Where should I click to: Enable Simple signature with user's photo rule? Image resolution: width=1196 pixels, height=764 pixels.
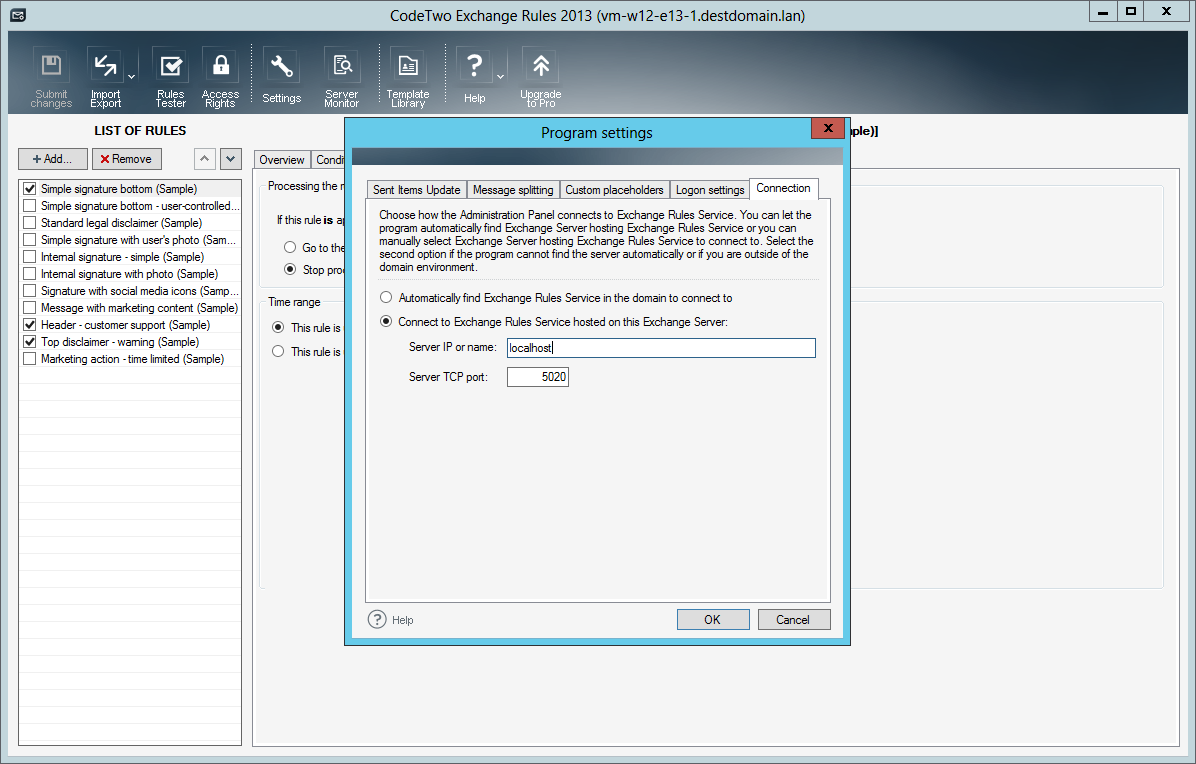[x=30, y=239]
